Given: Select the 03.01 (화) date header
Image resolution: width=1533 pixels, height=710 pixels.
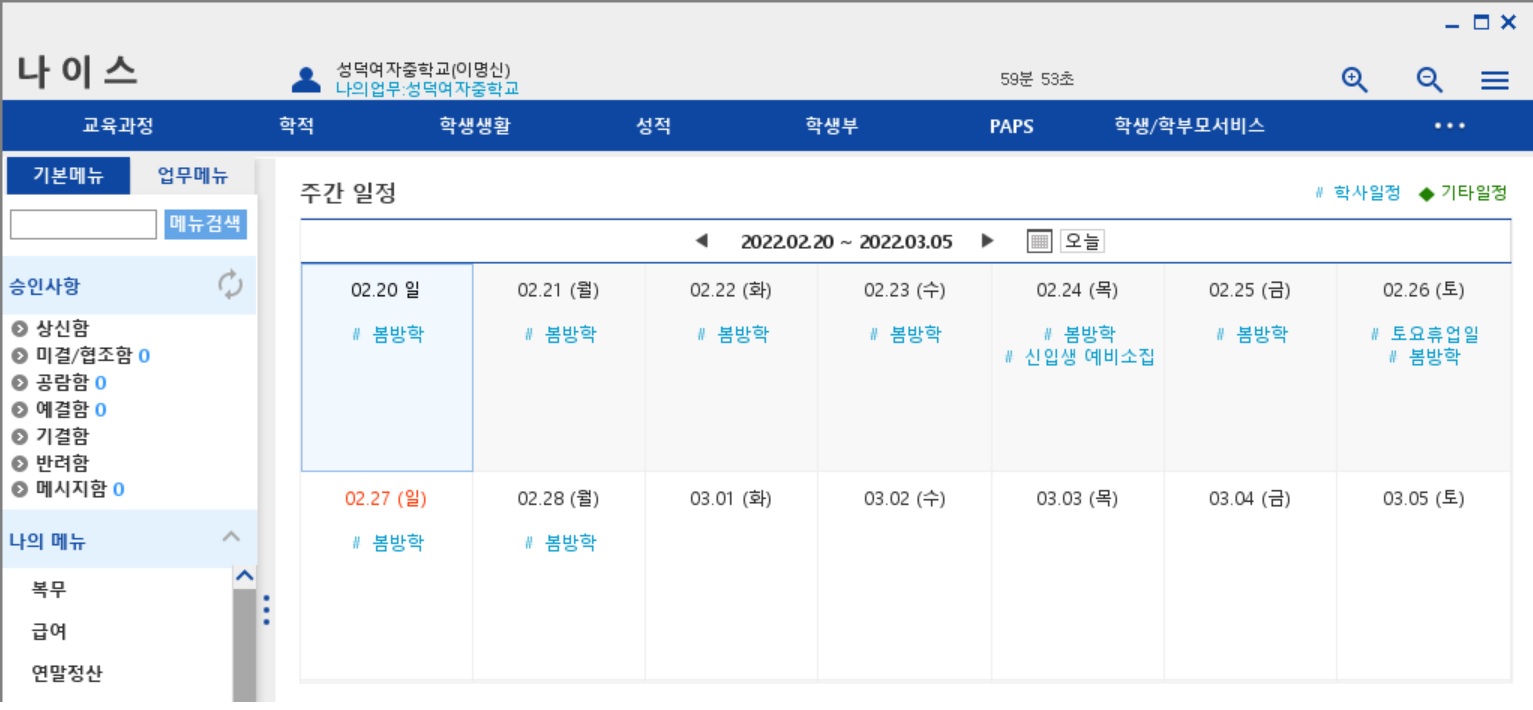Looking at the screenshot, I should click(731, 498).
